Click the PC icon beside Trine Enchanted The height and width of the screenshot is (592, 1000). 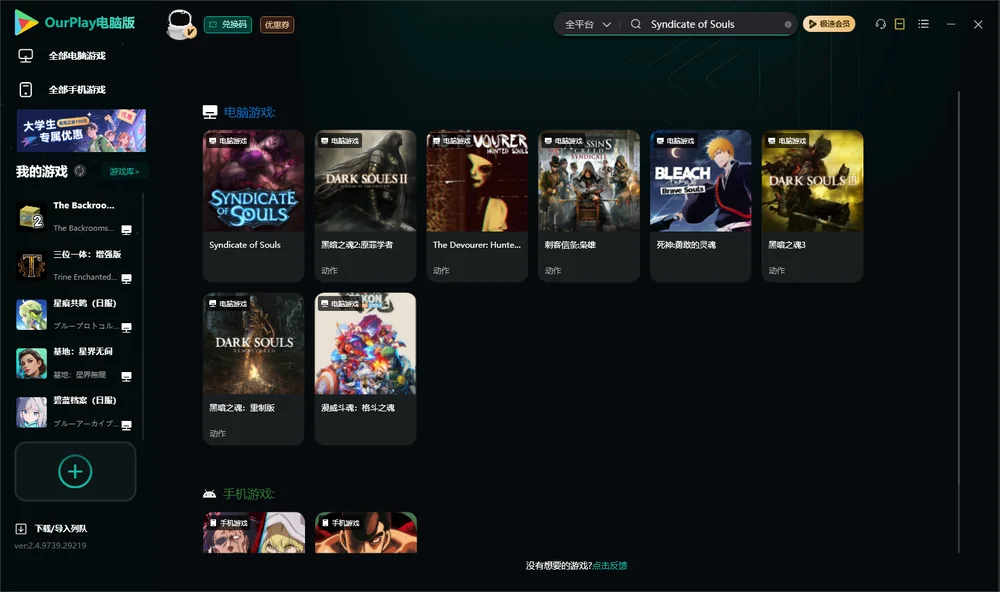pos(126,279)
